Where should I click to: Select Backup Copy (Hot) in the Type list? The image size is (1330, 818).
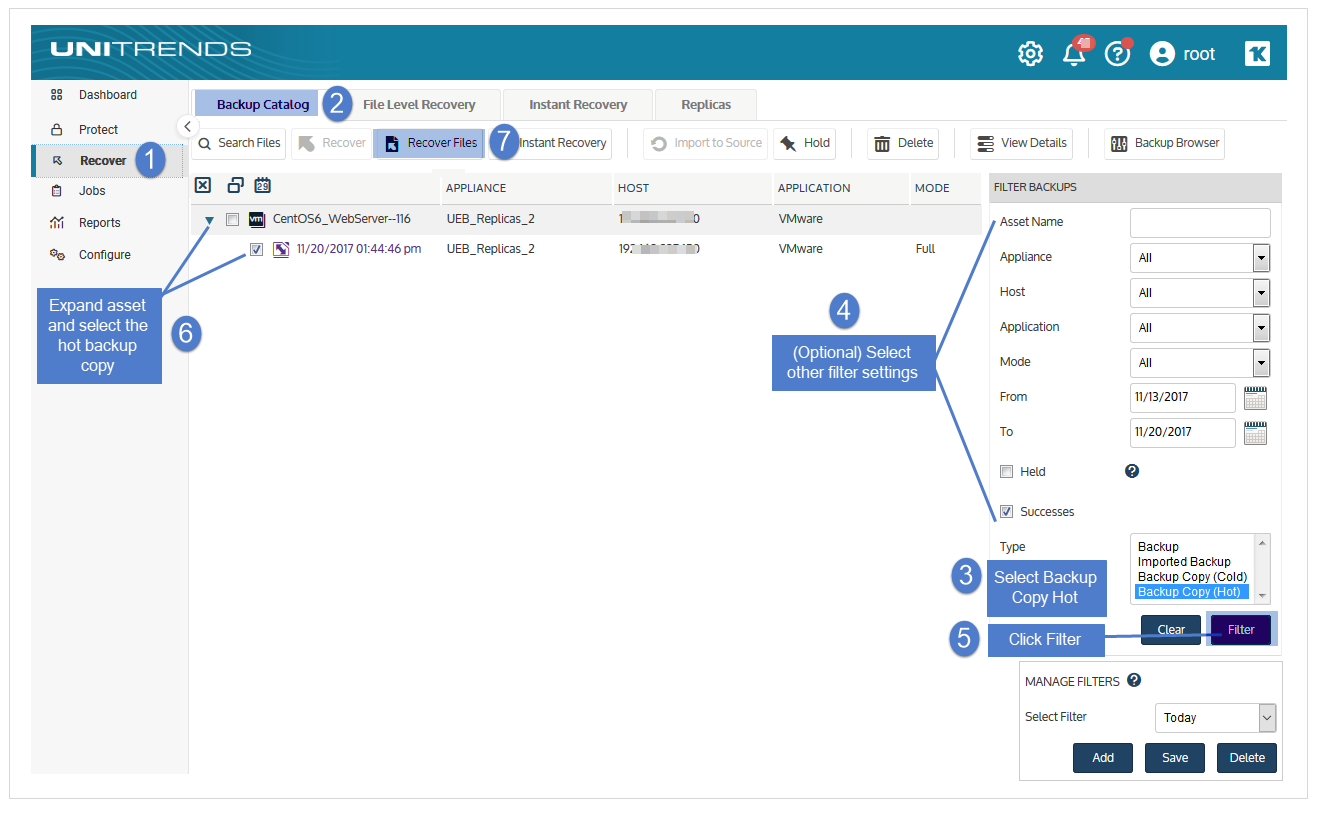click(x=1191, y=592)
